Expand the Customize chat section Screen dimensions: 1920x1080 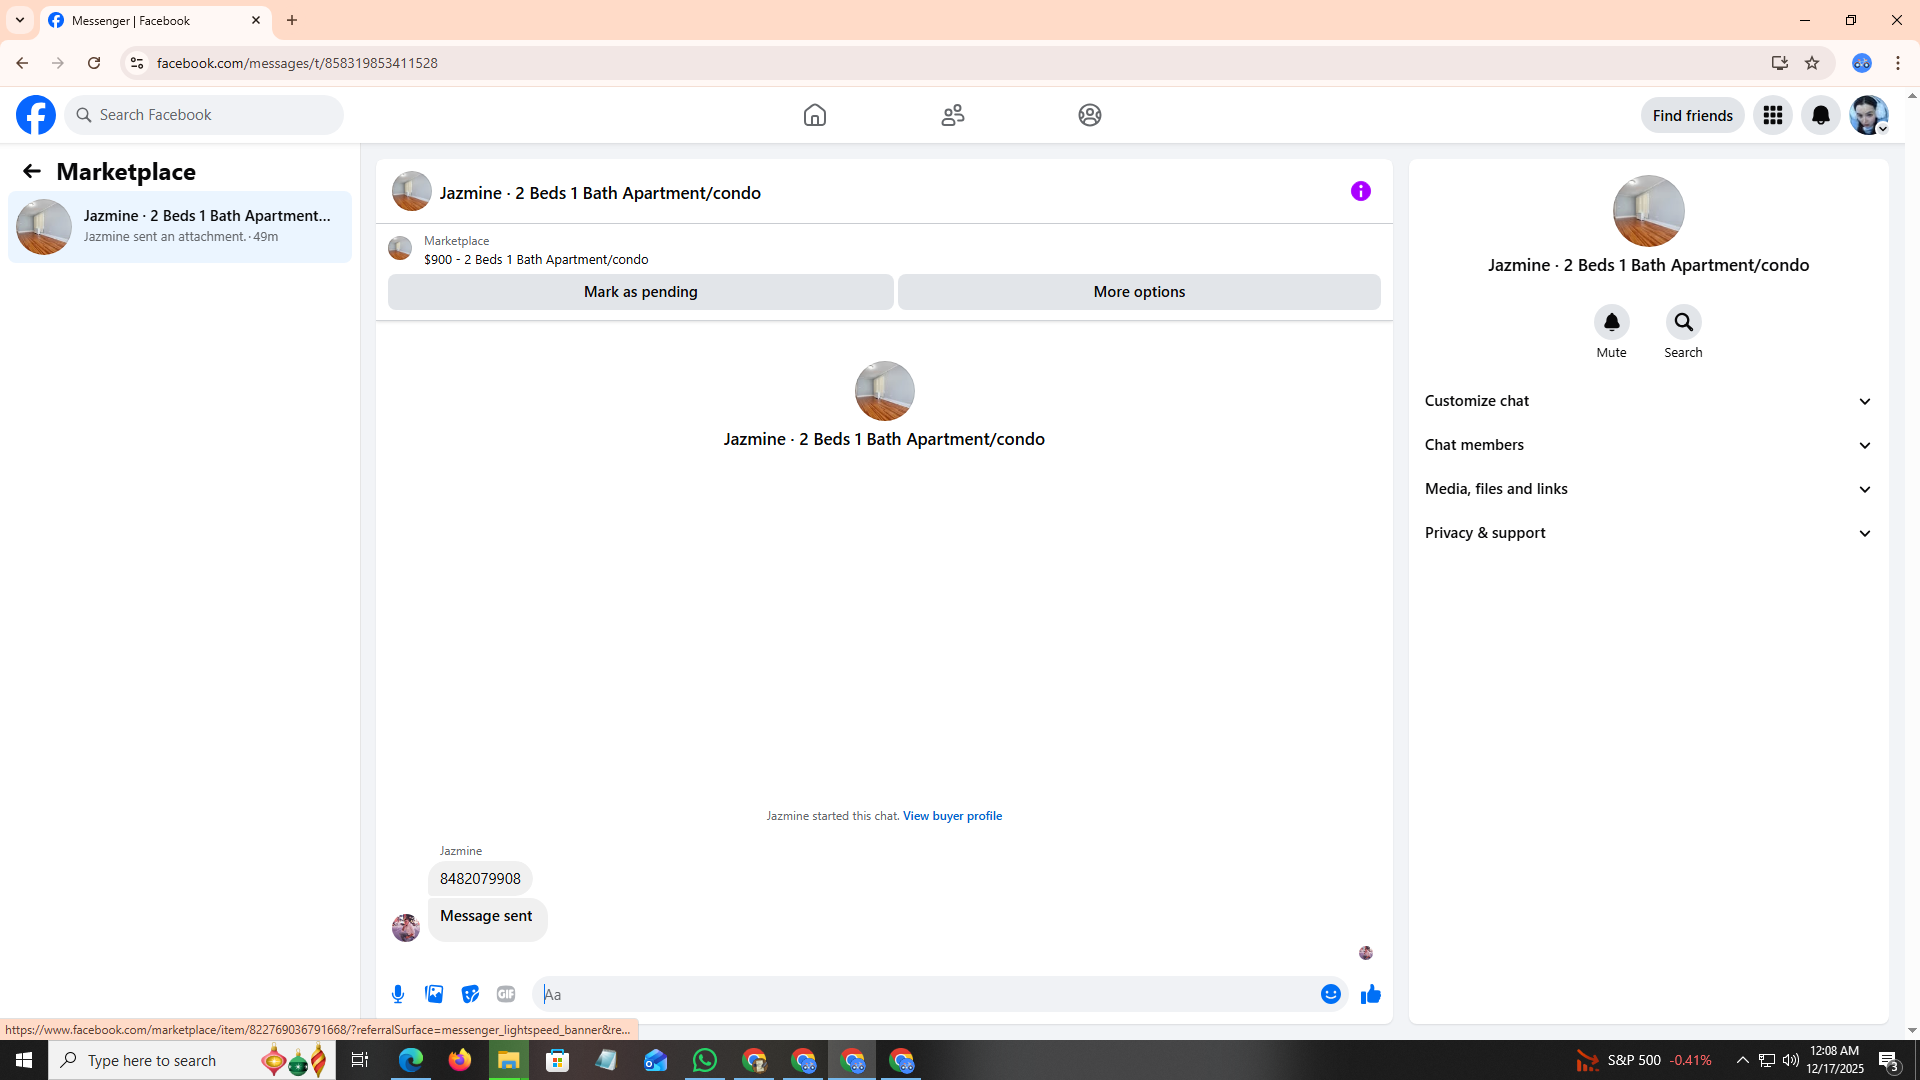pos(1647,401)
